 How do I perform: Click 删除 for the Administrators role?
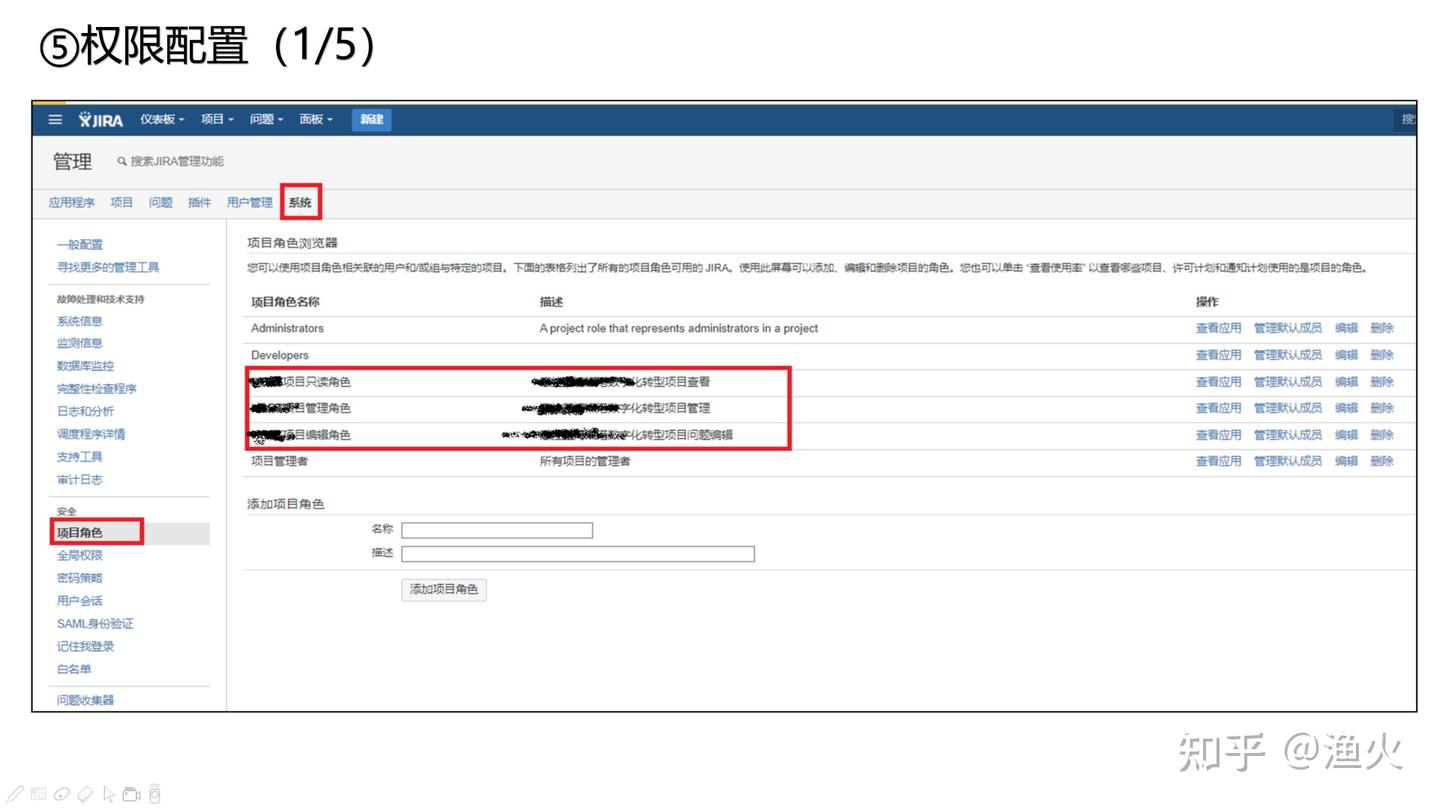point(1381,328)
